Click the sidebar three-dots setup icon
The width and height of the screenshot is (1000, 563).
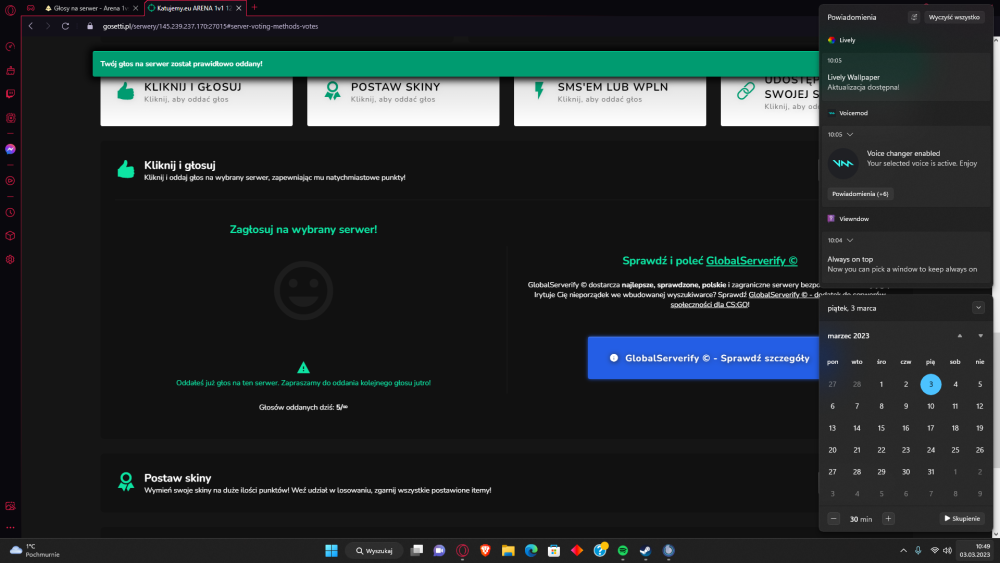(x=10, y=527)
